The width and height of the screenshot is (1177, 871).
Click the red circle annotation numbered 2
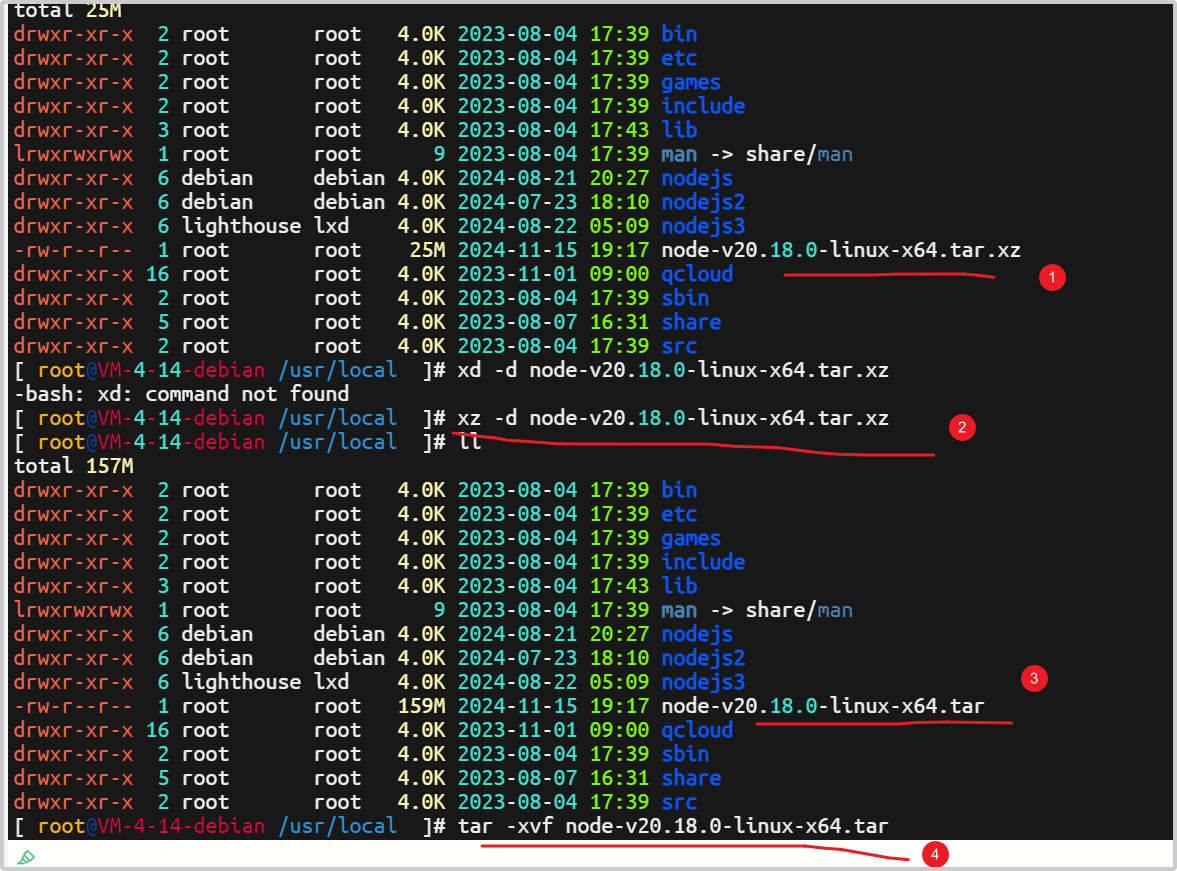pos(961,428)
